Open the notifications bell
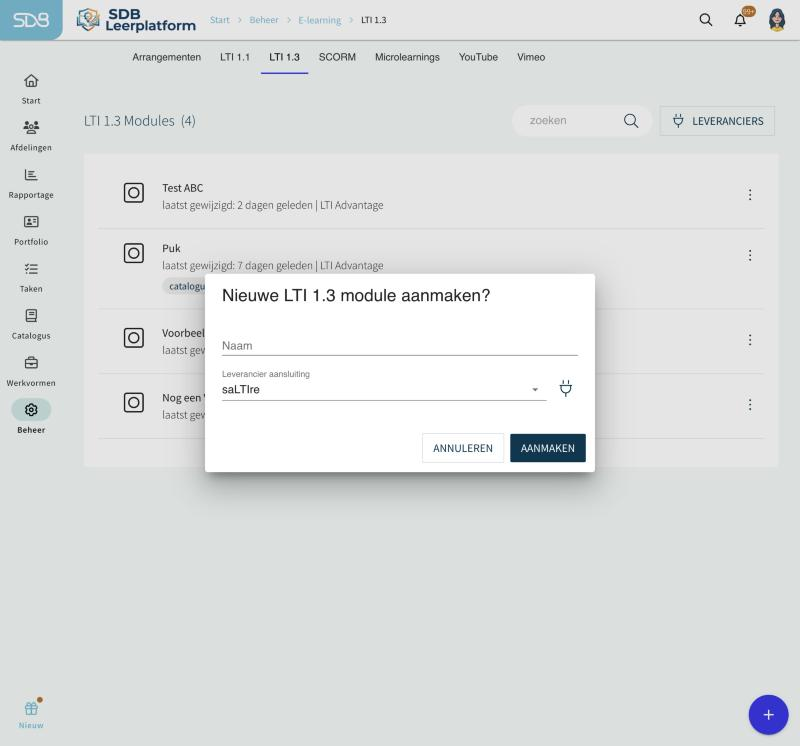The width and height of the screenshot is (800, 746). point(740,20)
